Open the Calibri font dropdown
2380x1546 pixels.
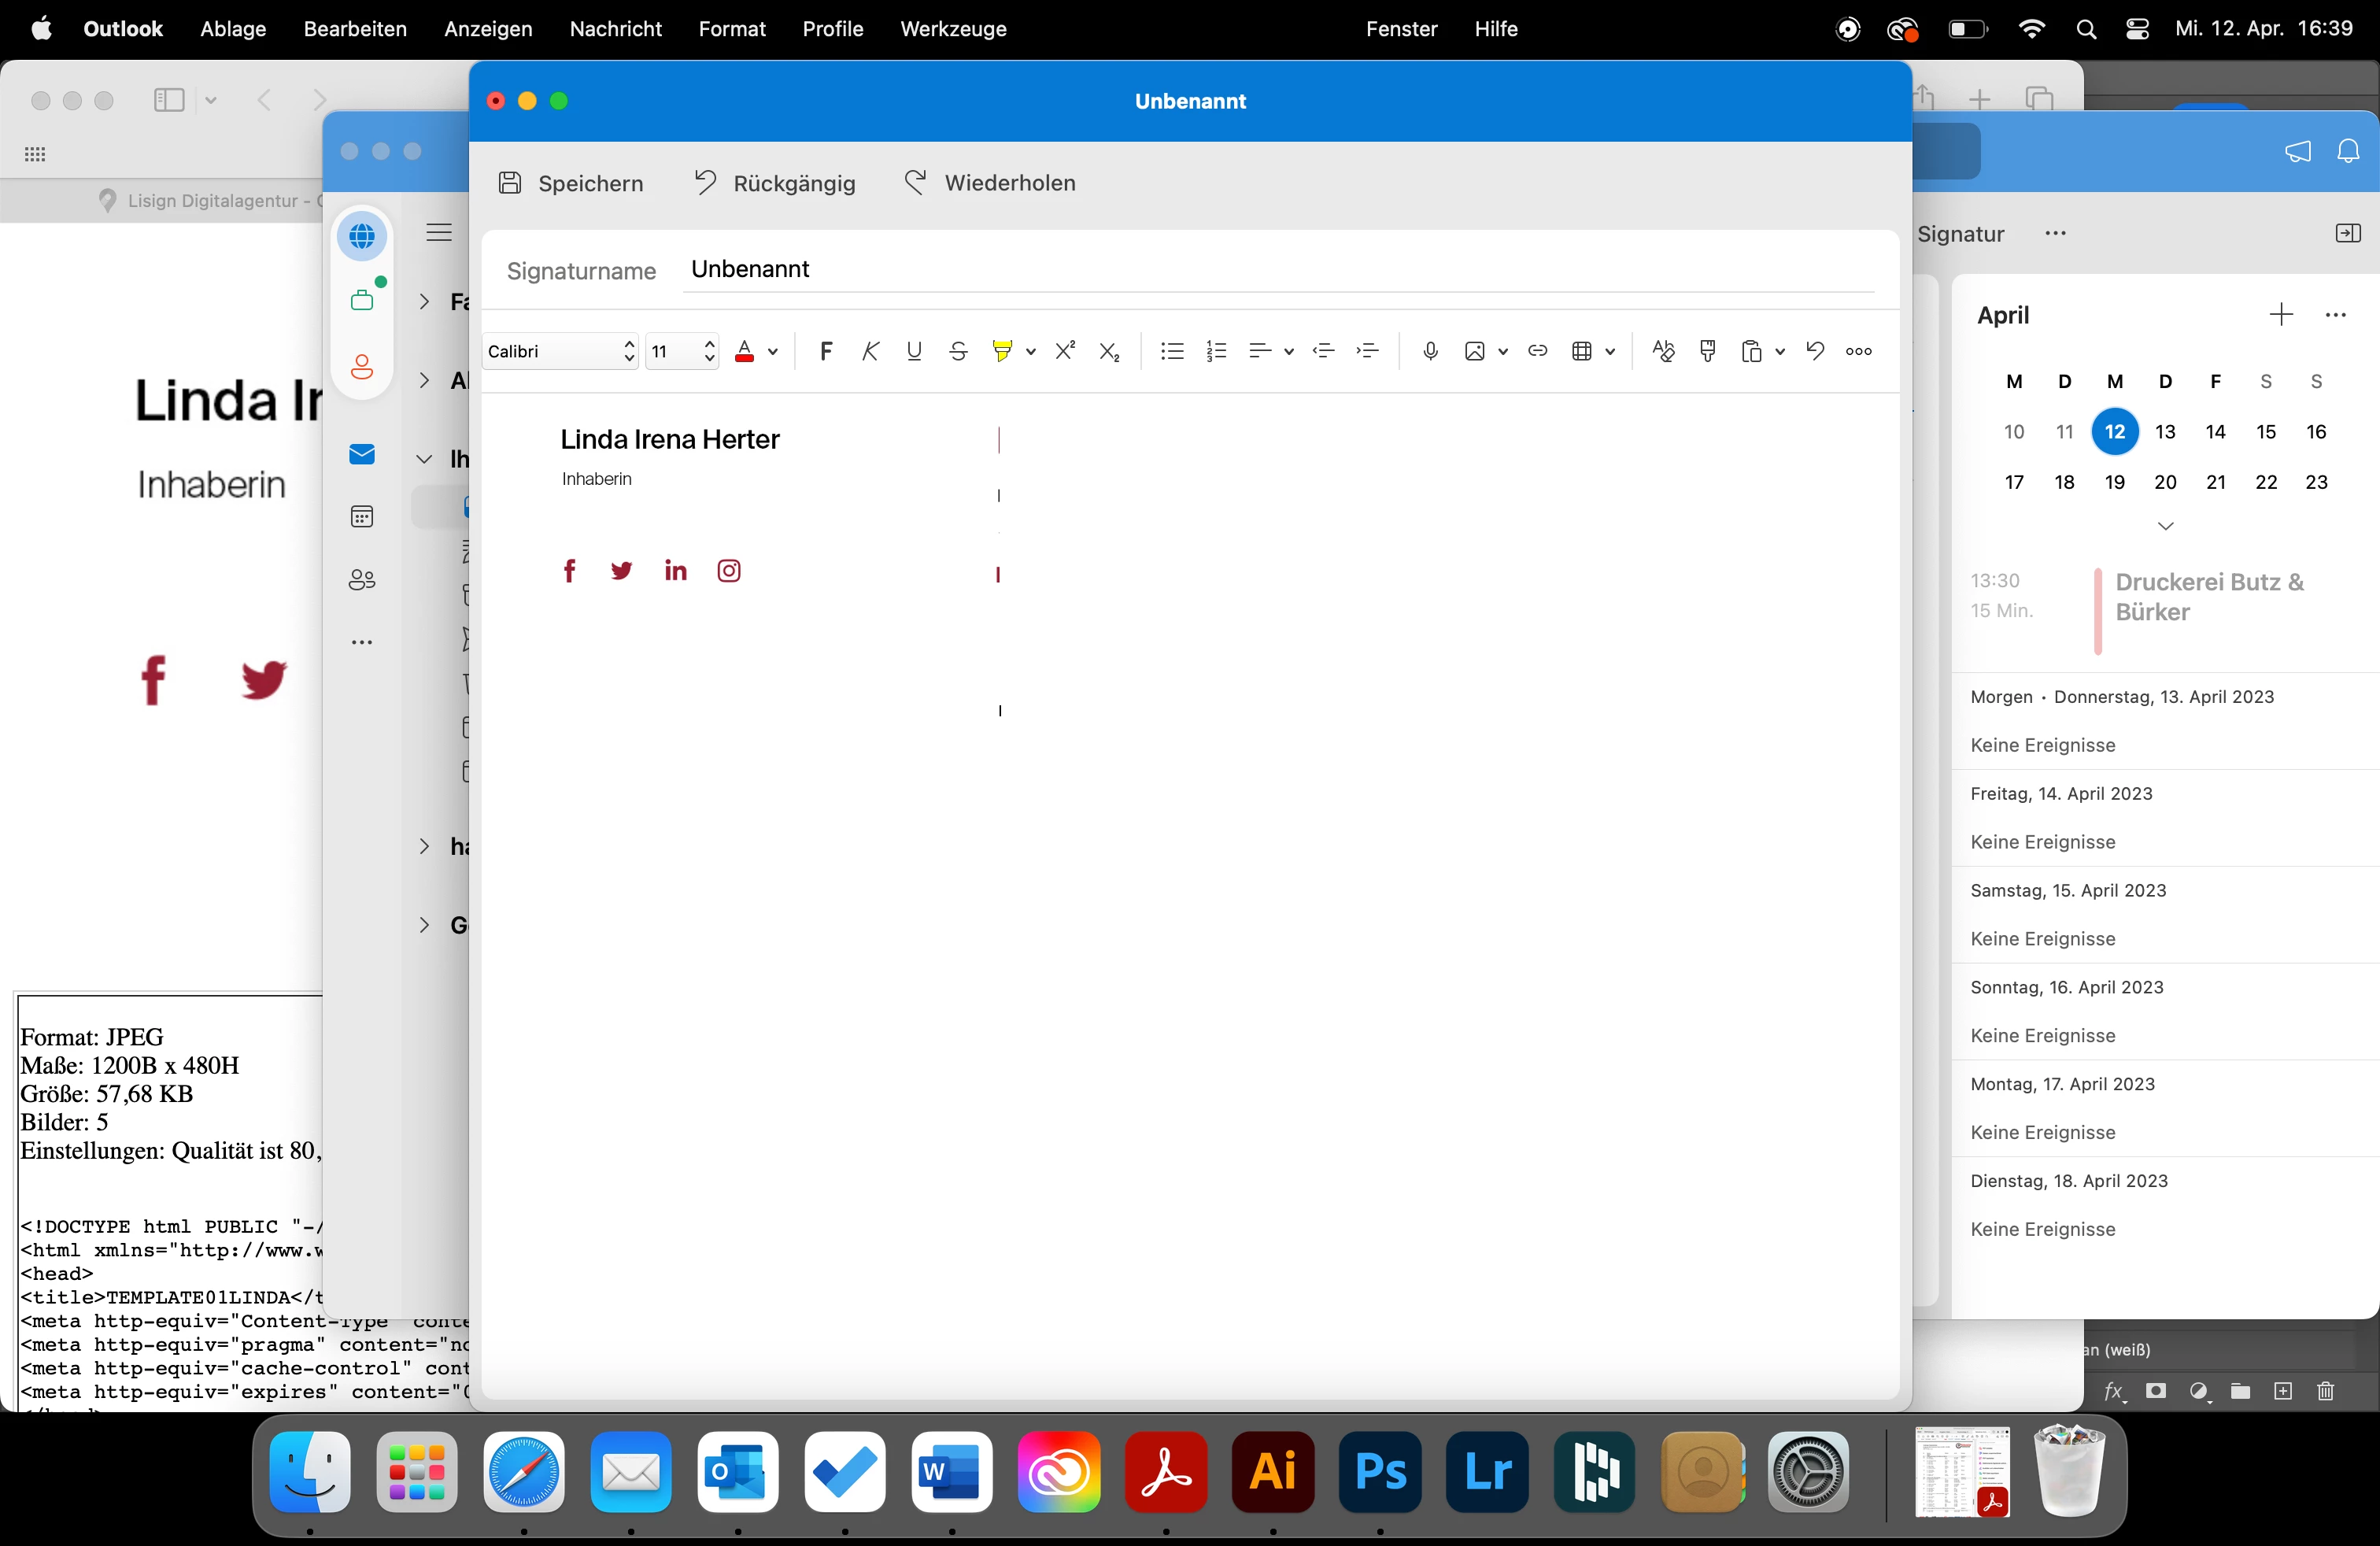pos(560,351)
